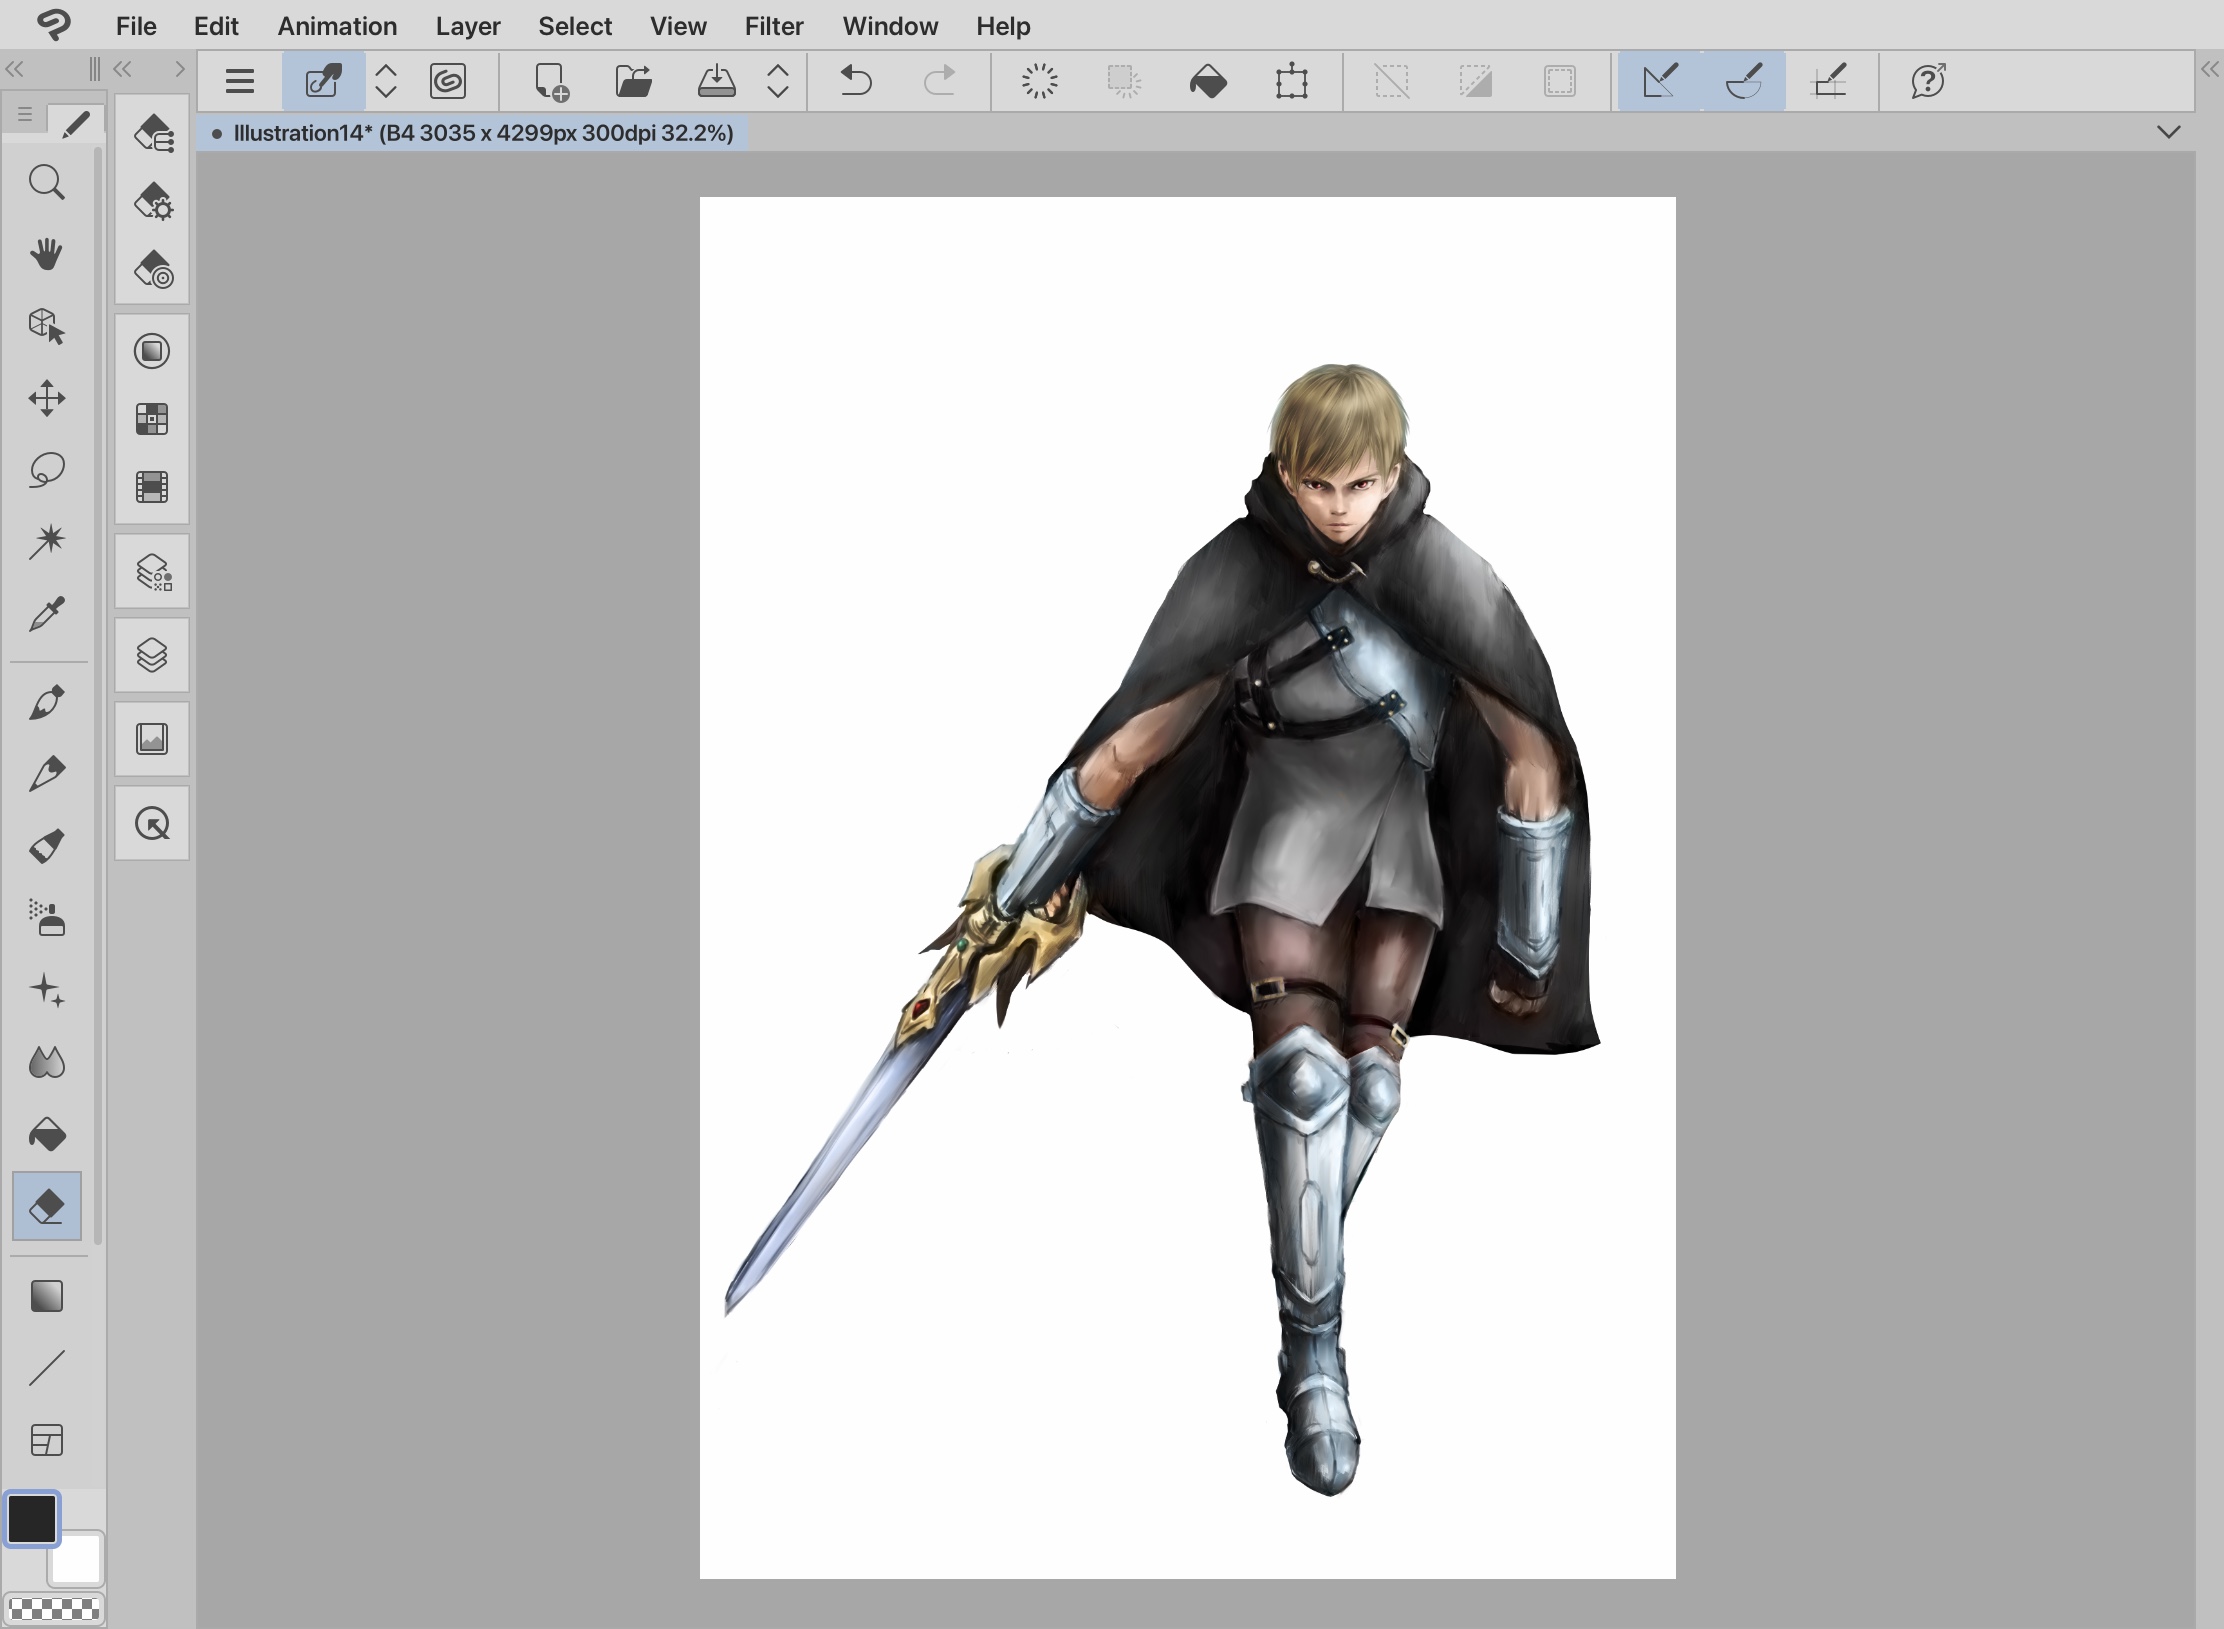Viewport: 2224px width, 1629px height.
Task: Toggle the selection border display icon
Action: click(x=1560, y=81)
